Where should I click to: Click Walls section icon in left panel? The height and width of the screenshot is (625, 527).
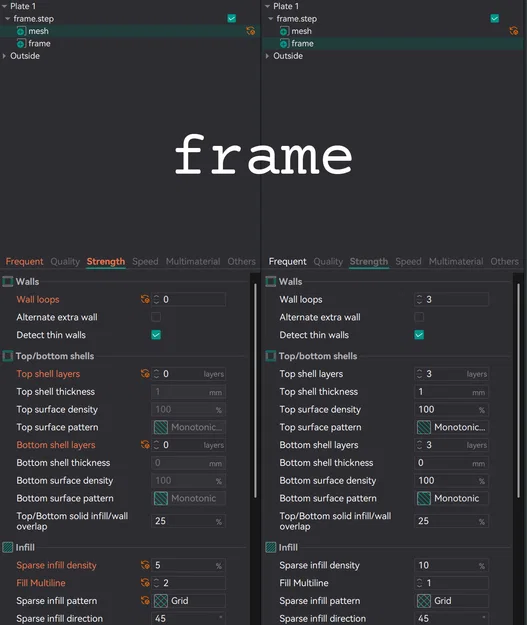tap(8, 281)
